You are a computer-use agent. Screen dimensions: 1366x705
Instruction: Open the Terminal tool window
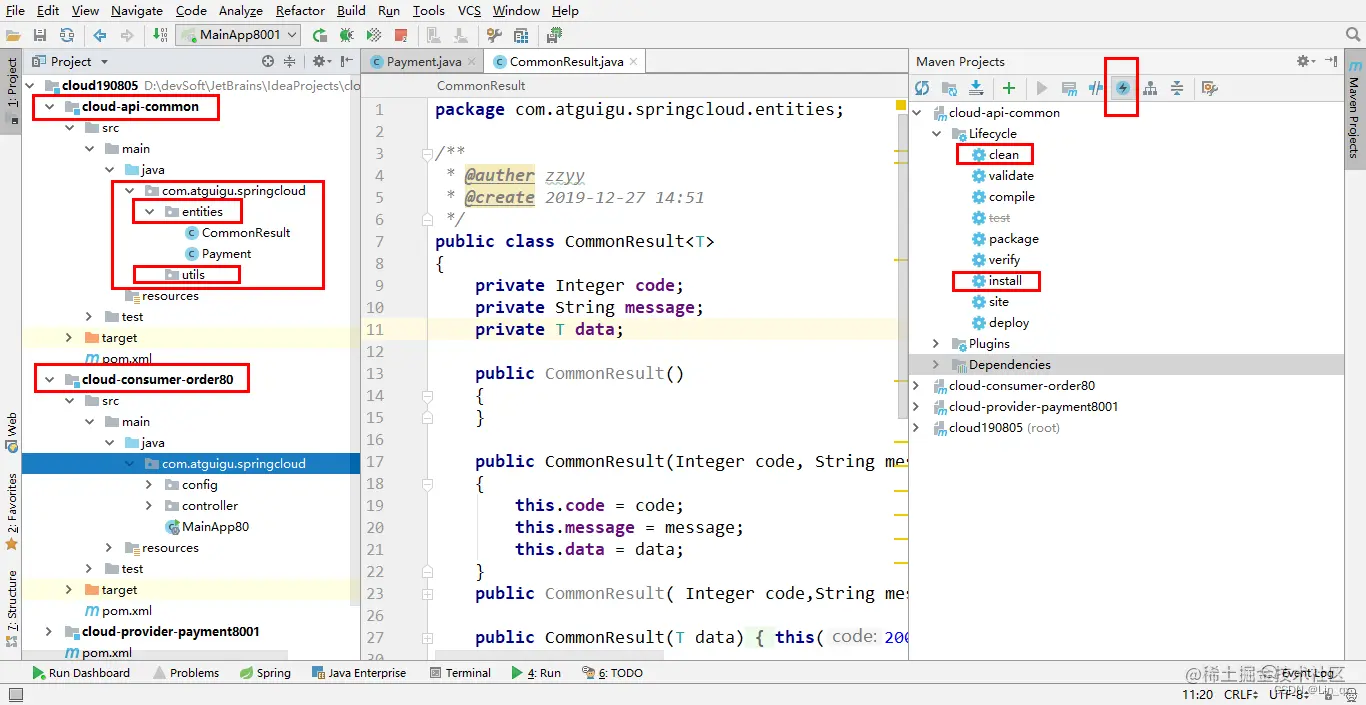click(460, 673)
